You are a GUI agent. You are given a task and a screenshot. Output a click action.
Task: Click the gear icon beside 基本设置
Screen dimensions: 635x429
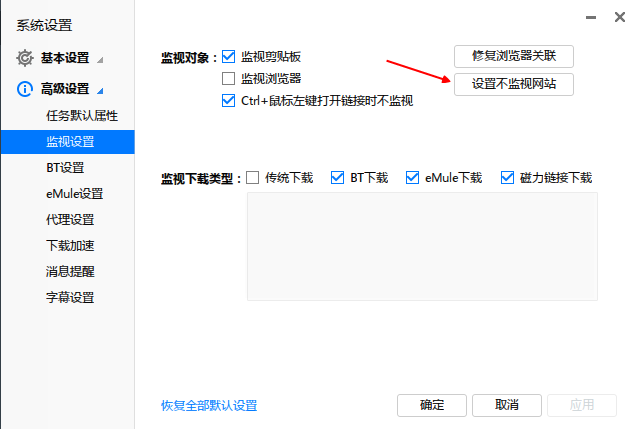[x=25, y=58]
